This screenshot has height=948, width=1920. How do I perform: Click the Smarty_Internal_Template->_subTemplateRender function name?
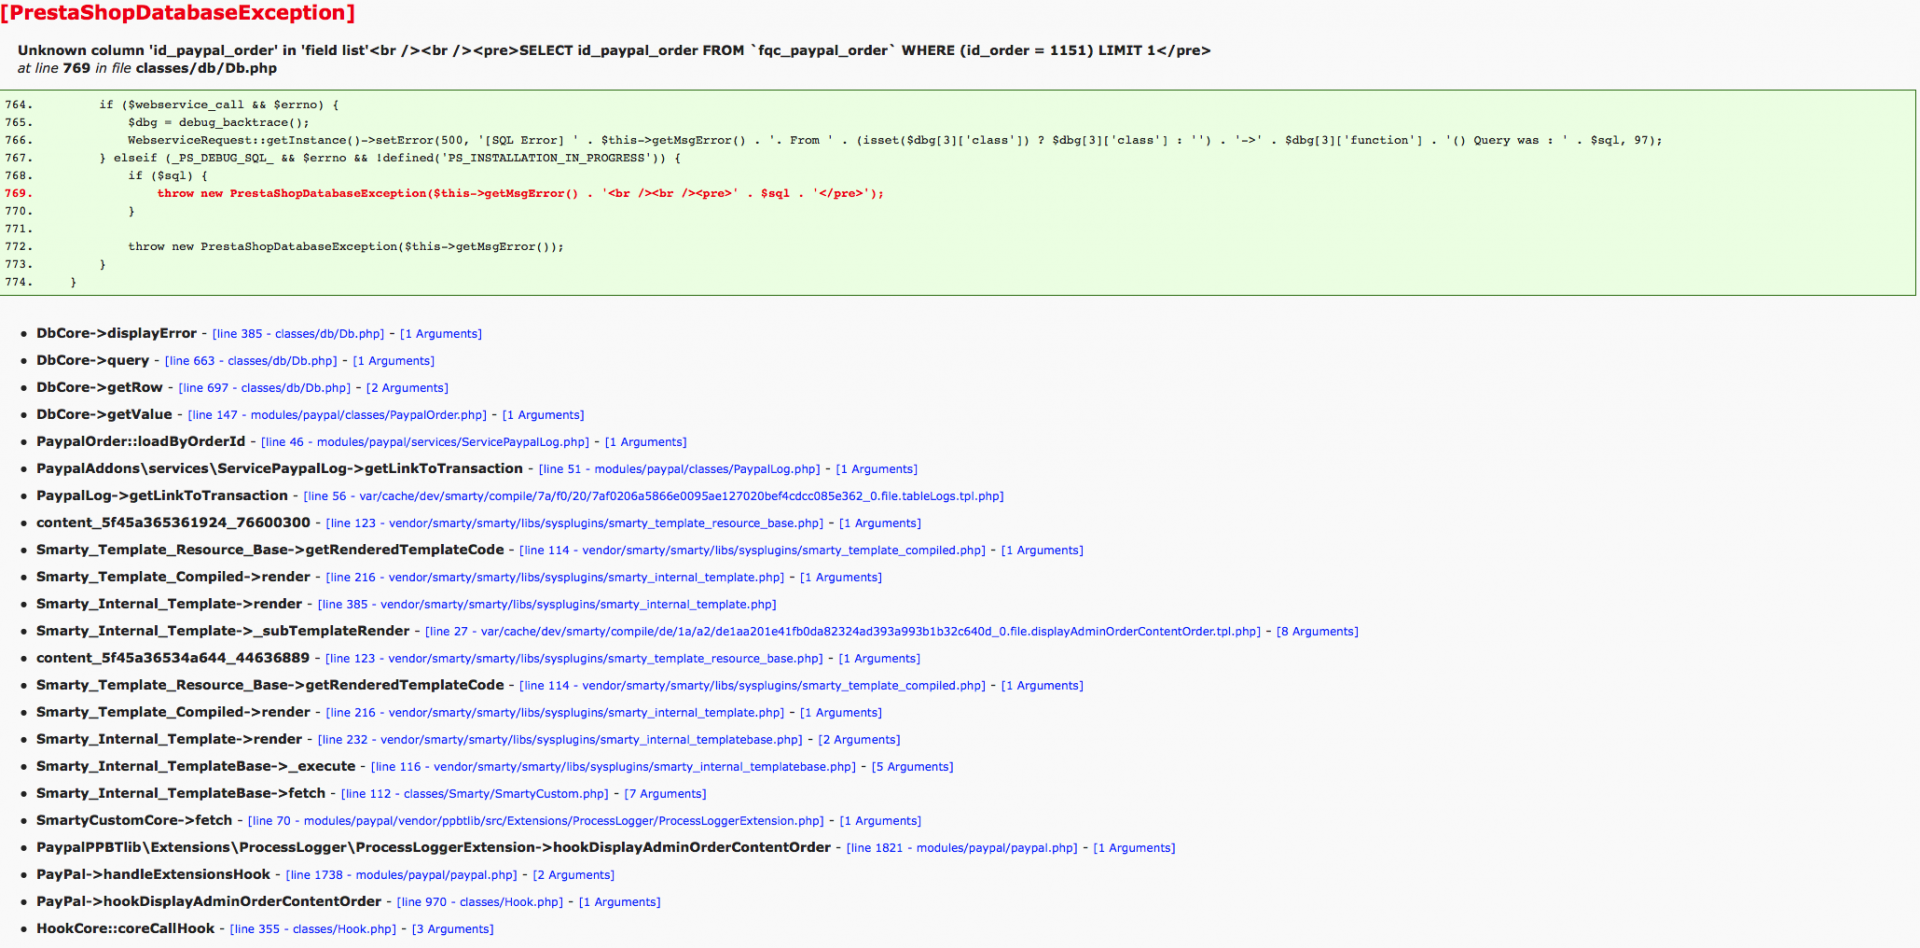[223, 631]
